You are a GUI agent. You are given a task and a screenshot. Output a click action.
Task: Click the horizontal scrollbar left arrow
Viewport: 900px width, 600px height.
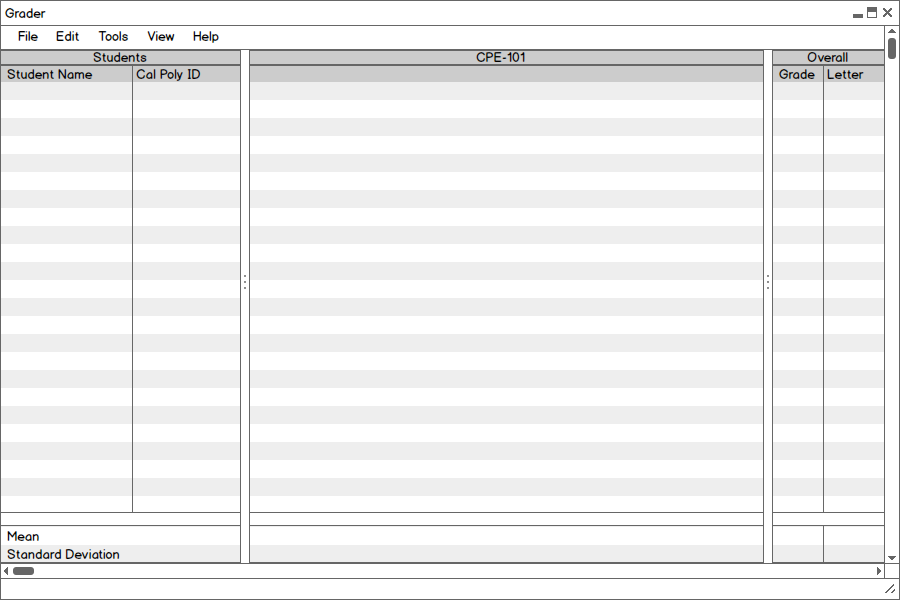pyautogui.click(x=6, y=571)
